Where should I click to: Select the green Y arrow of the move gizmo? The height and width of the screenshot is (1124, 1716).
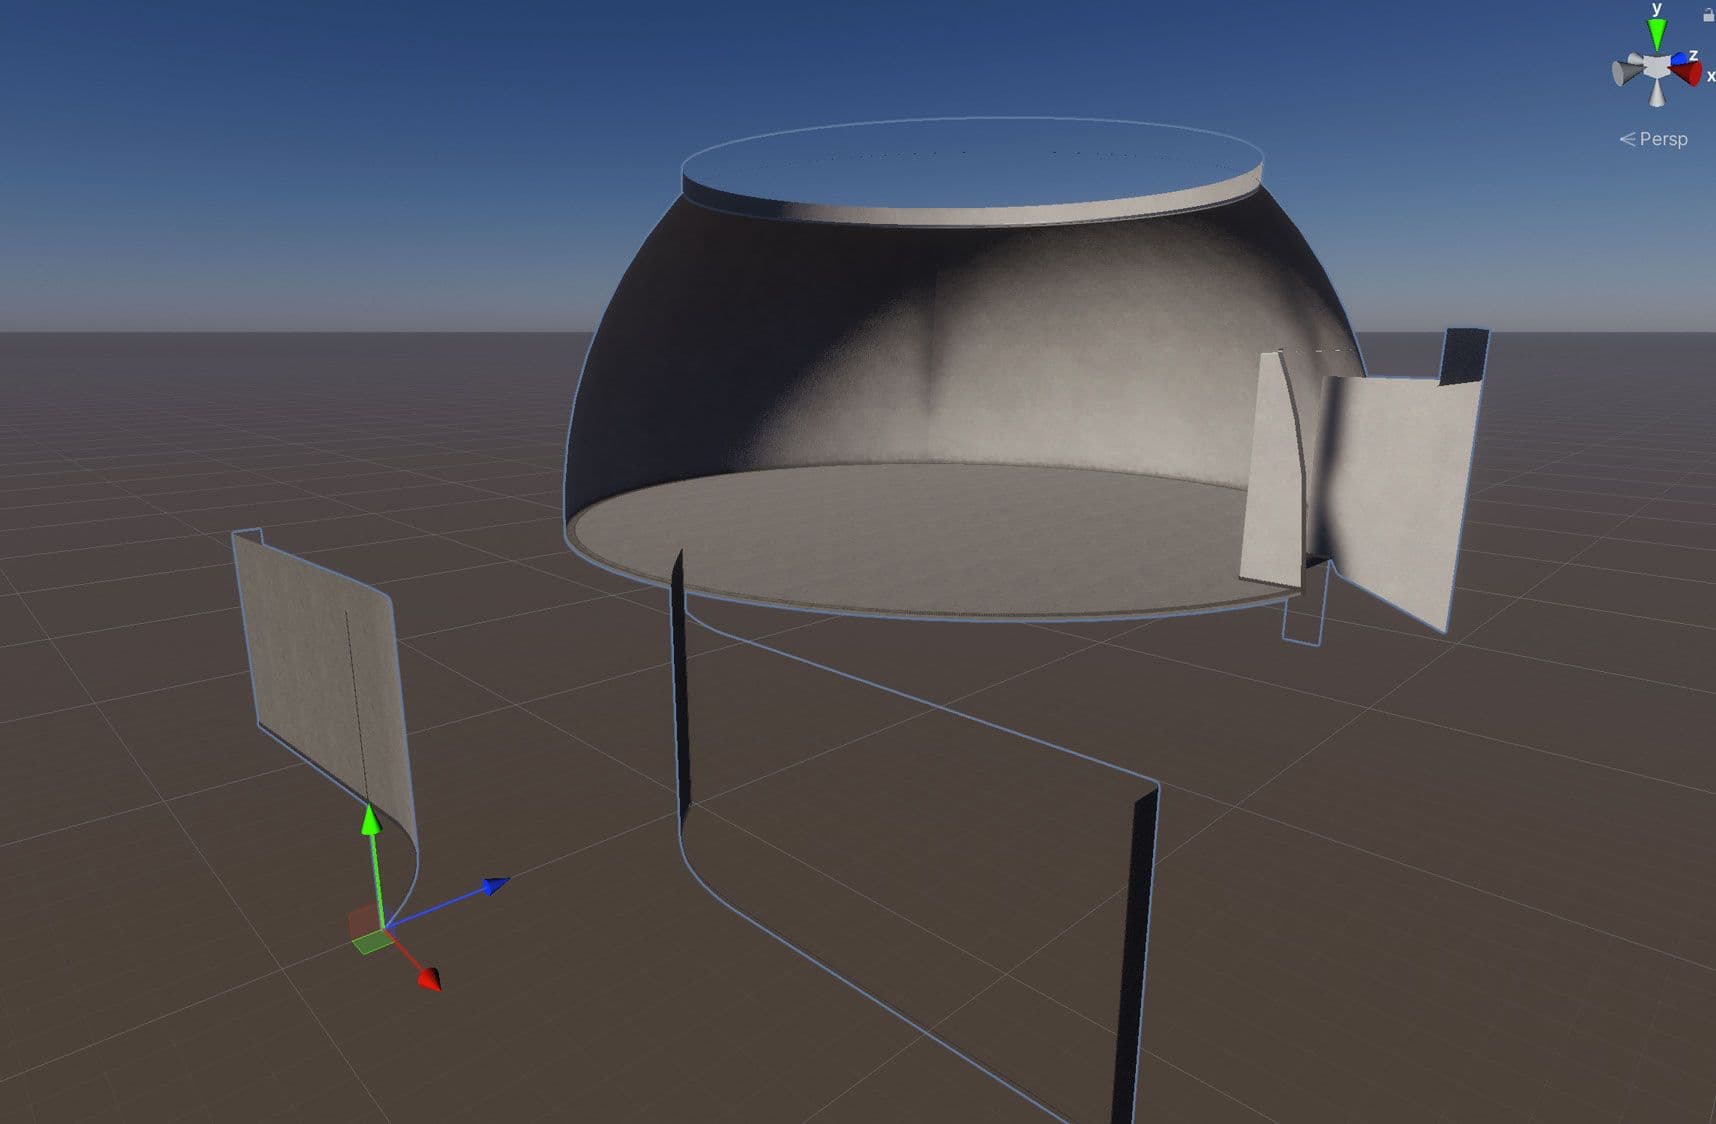coord(371,822)
